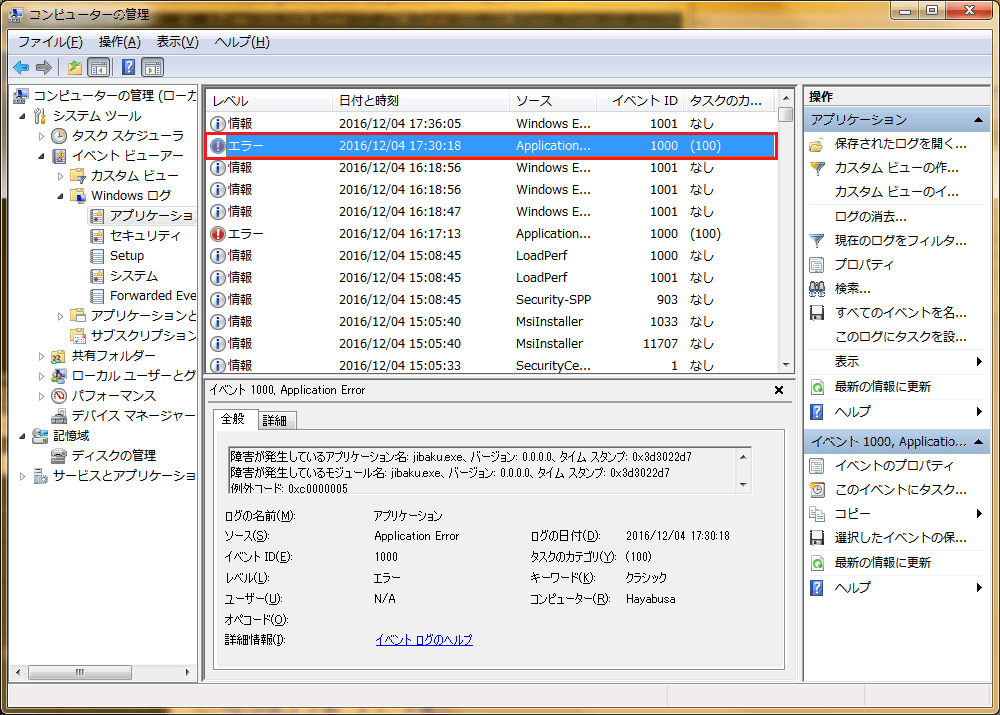Collapse the Windows ログ tree node
1000x715 pixels.
click(x=59, y=196)
